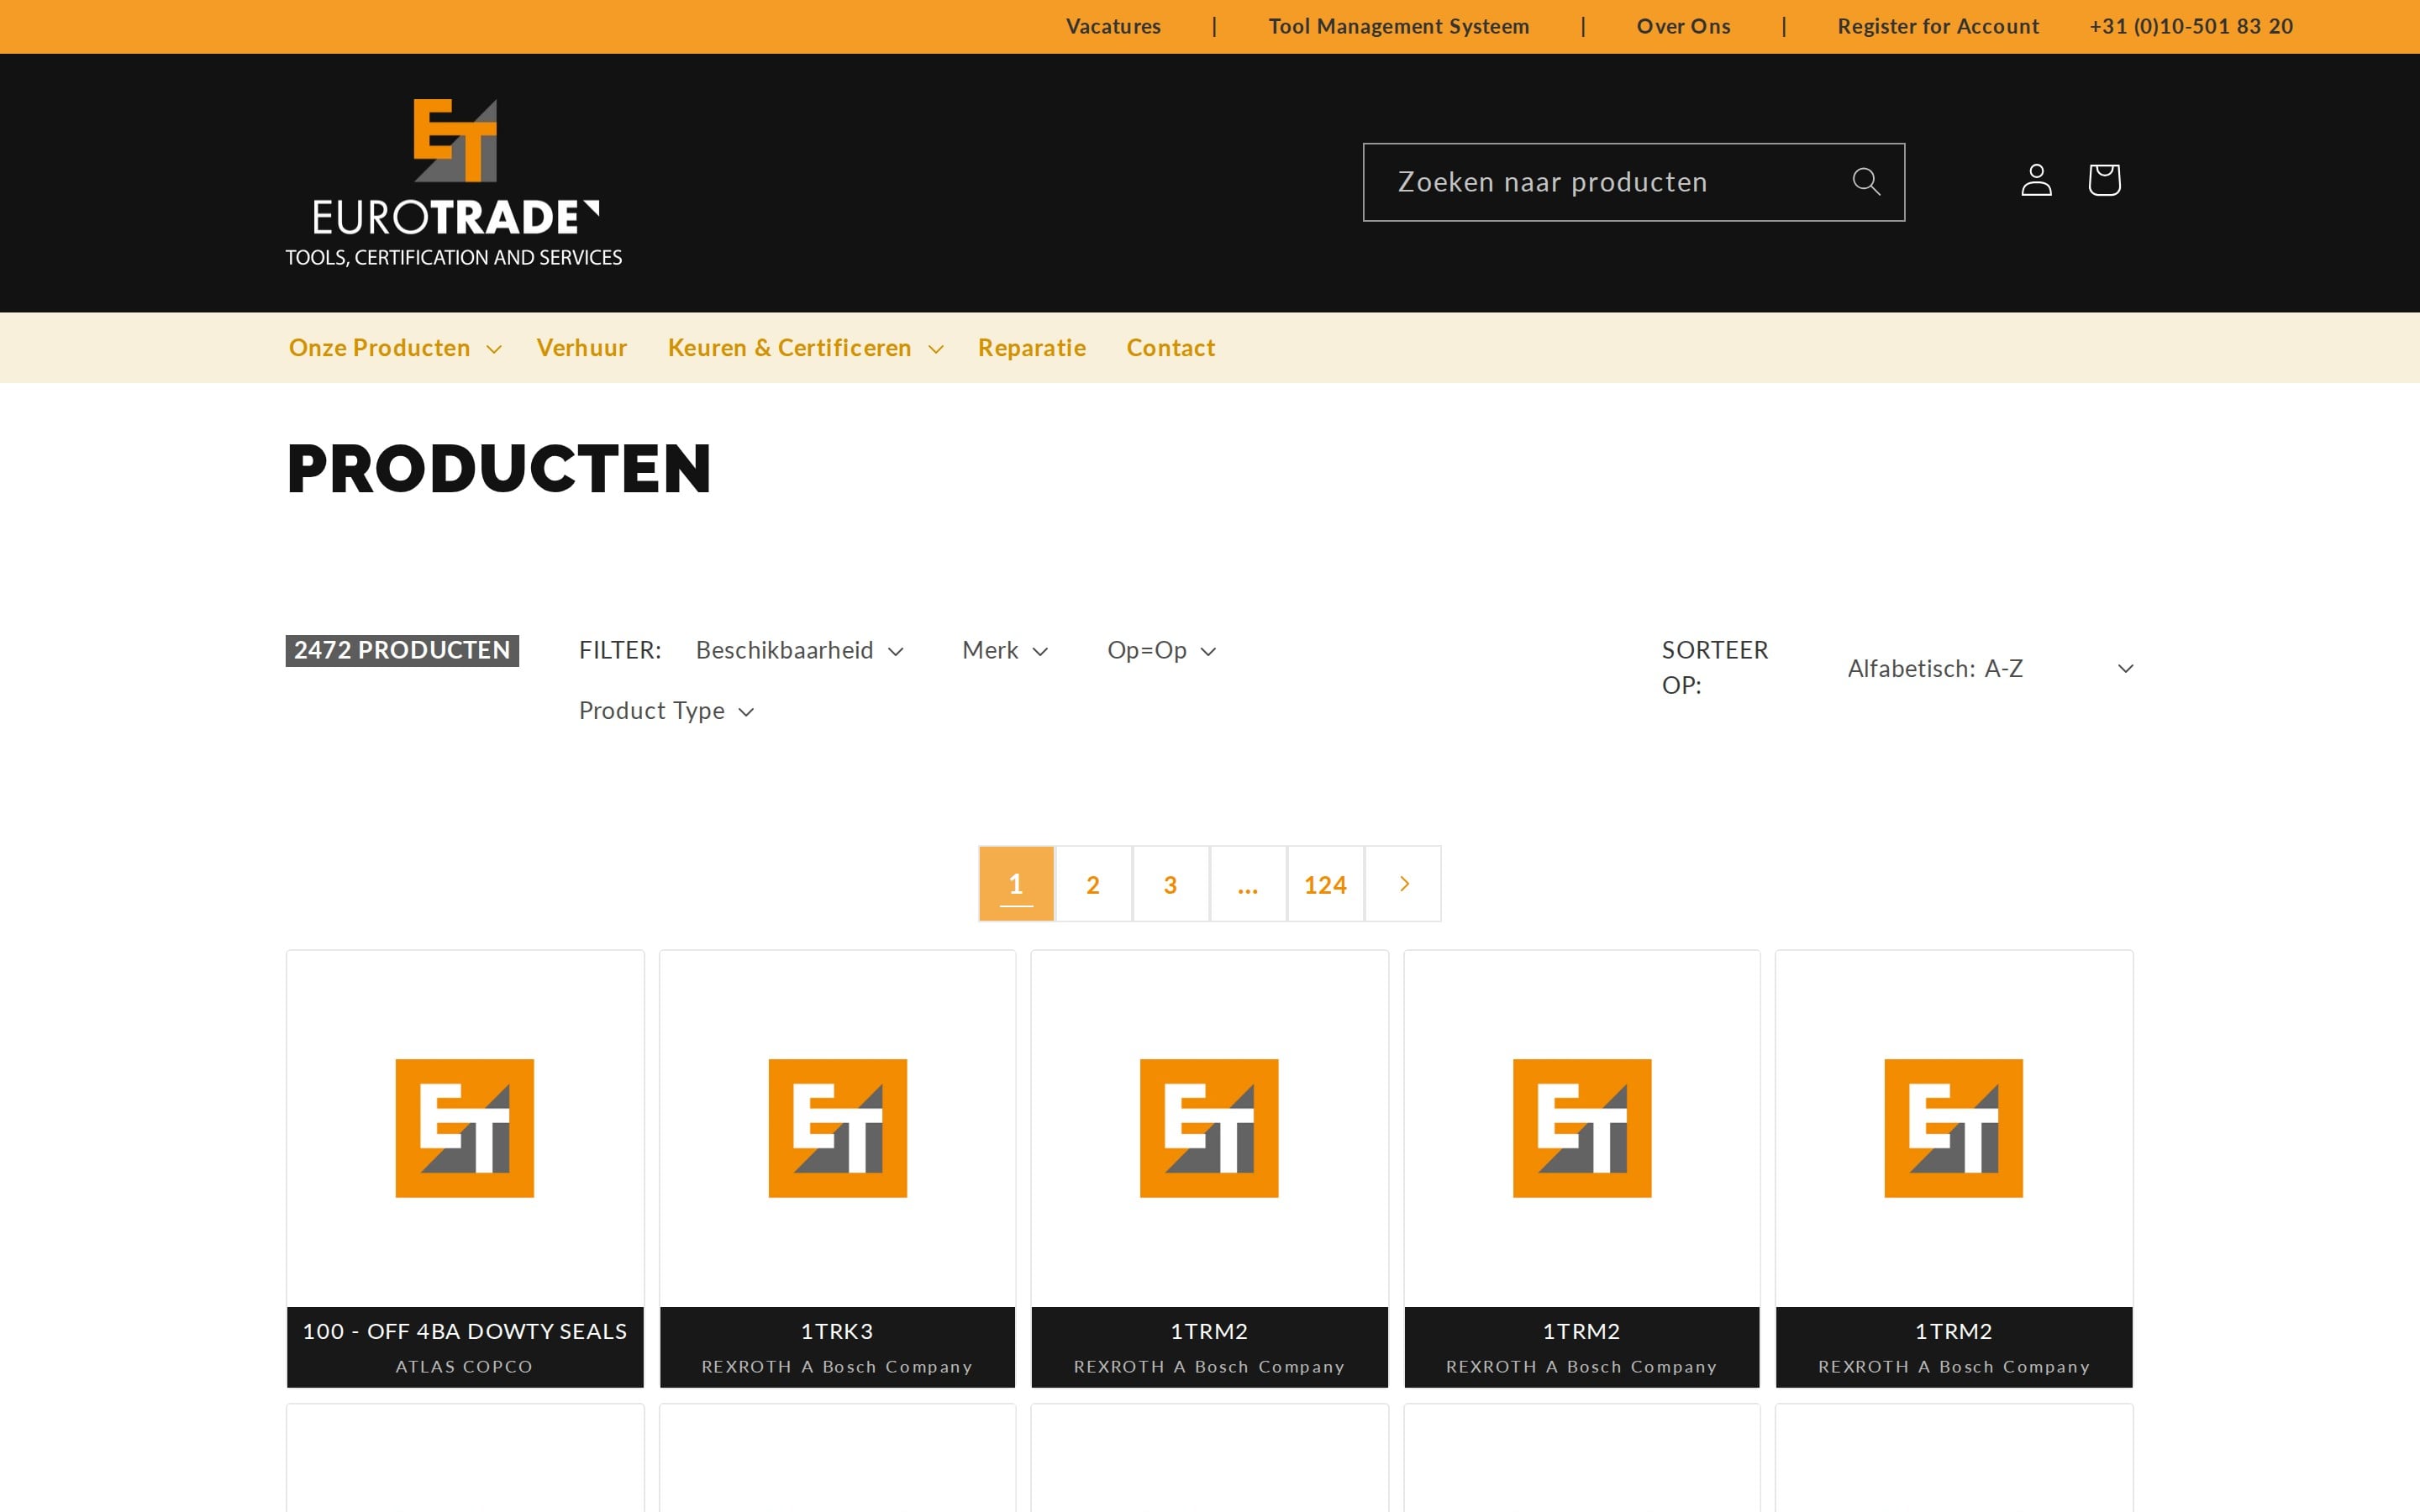
Task: Go to page 2 in pagination
Action: [x=1093, y=884]
